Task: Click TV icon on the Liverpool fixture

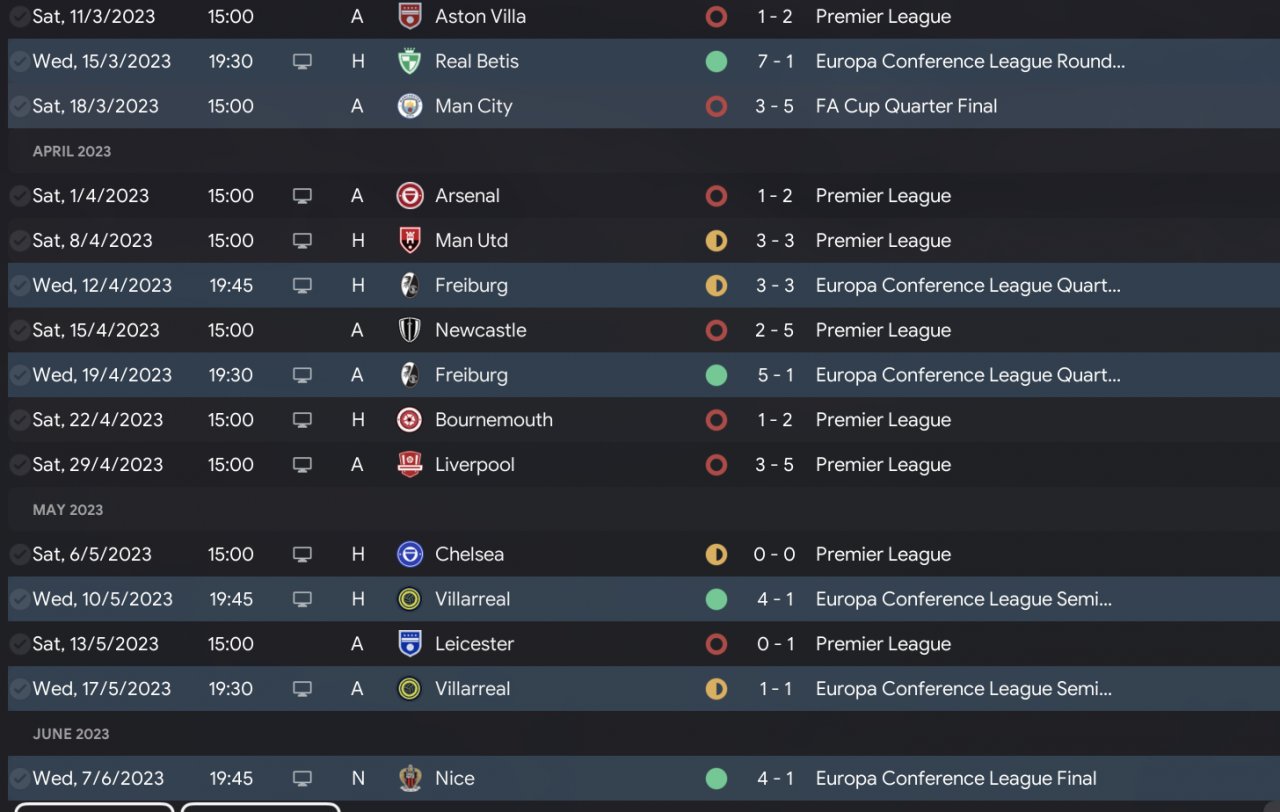Action: tap(302, 465)
